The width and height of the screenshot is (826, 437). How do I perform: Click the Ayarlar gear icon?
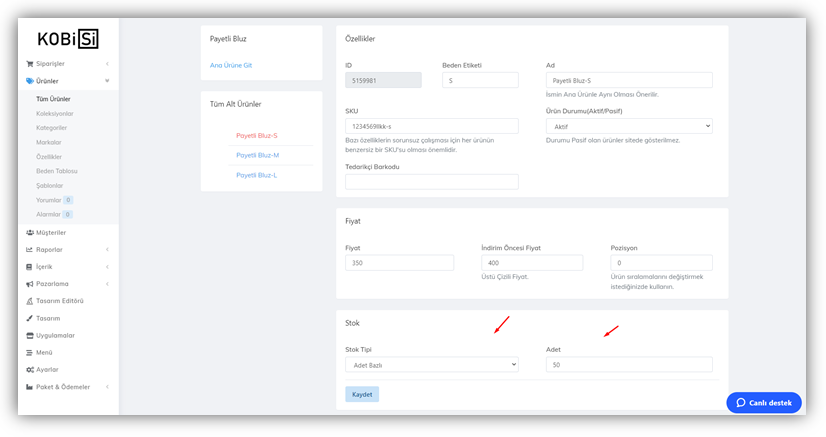tap(30, 369)
